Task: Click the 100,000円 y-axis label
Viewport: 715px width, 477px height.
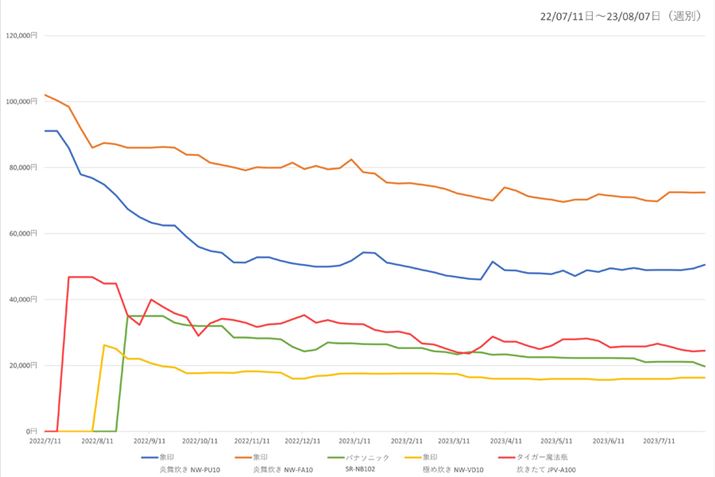Action: [21, 101]
